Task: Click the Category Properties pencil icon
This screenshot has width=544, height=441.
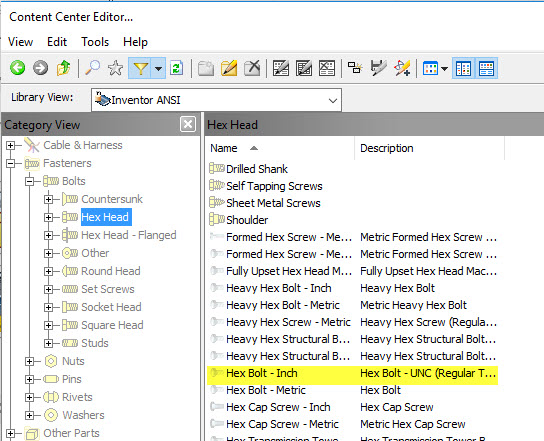Action: pyautogui.click(x=229, y=68)
